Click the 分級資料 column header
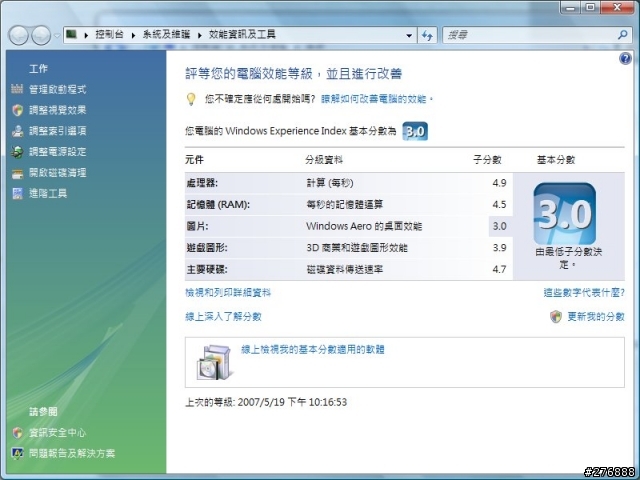The image size is (640, 480). tap(324, 160)
